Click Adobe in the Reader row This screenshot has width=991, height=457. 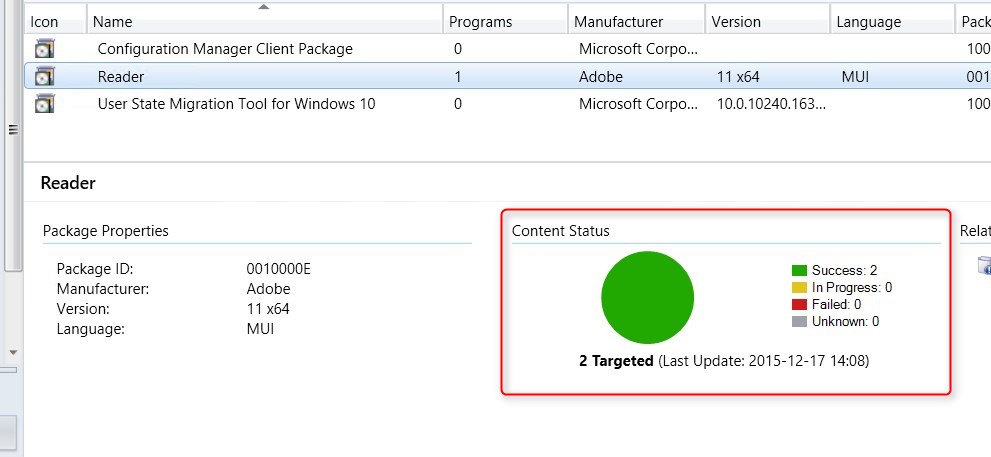[601, 77]
